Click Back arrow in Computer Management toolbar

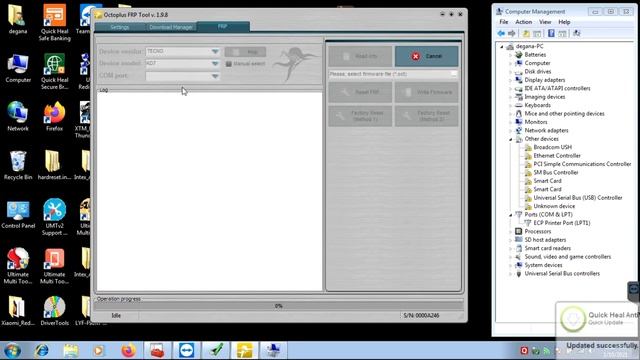pyautogui.click(x=501, y=33)
